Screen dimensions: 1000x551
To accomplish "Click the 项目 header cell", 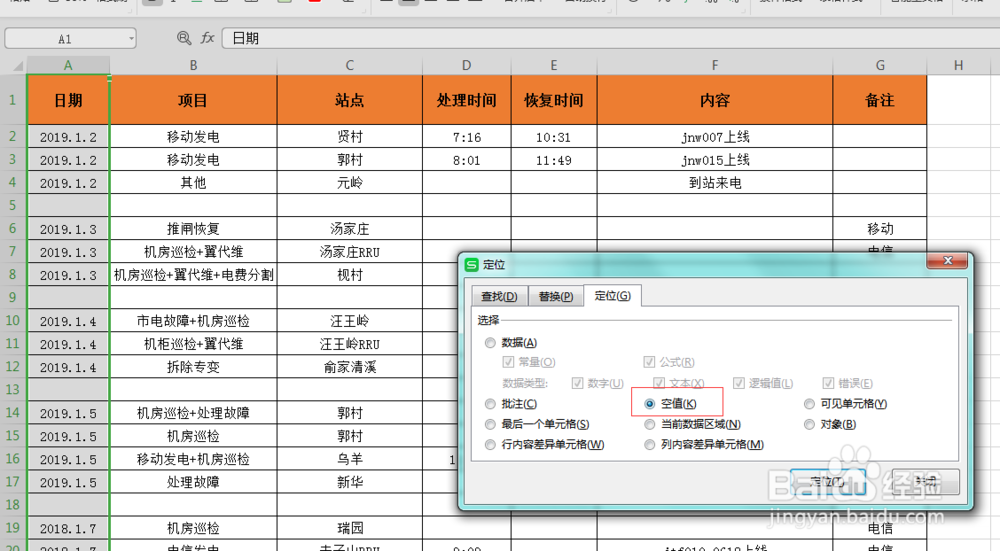I will tap(193, 100).
